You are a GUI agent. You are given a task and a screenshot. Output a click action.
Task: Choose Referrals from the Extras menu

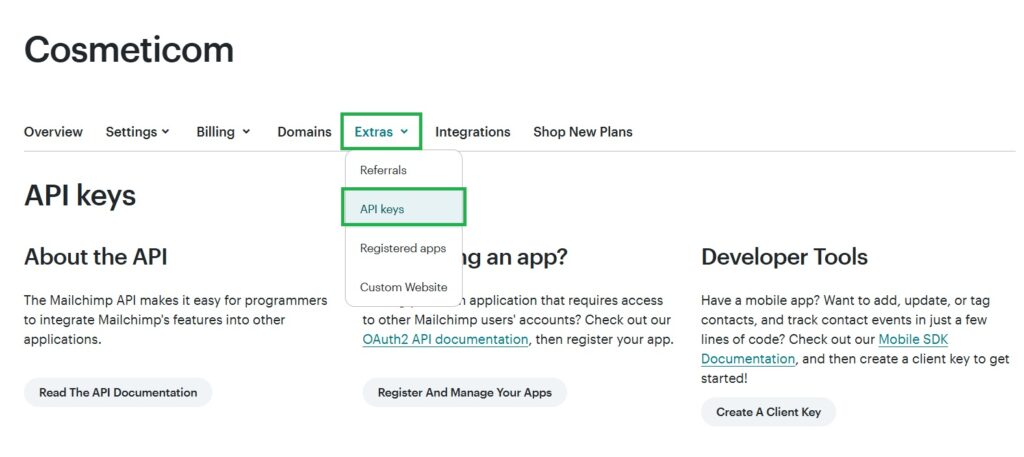(x=404, y=170)
